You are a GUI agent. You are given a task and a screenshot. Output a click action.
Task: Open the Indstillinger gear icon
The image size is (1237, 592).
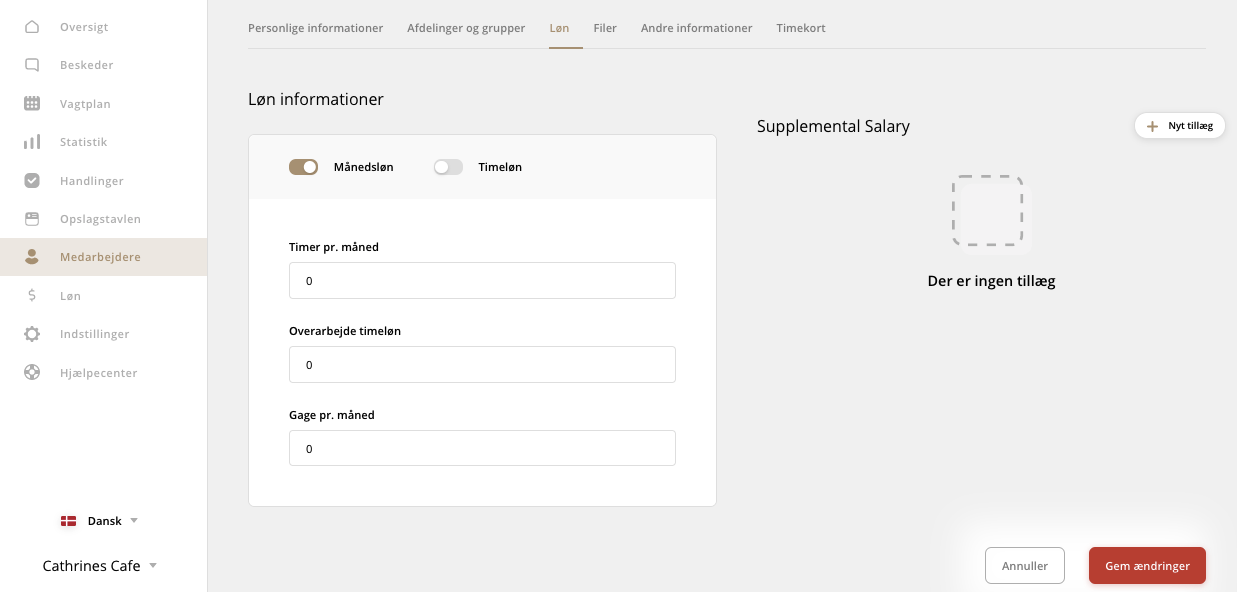click(x=32, y=334)
